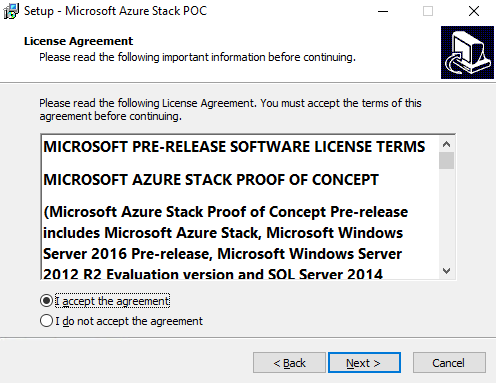The image size is (496, 383).
Task: Close the Azure Stack POC setup window
Action: (x=474, y=11)
